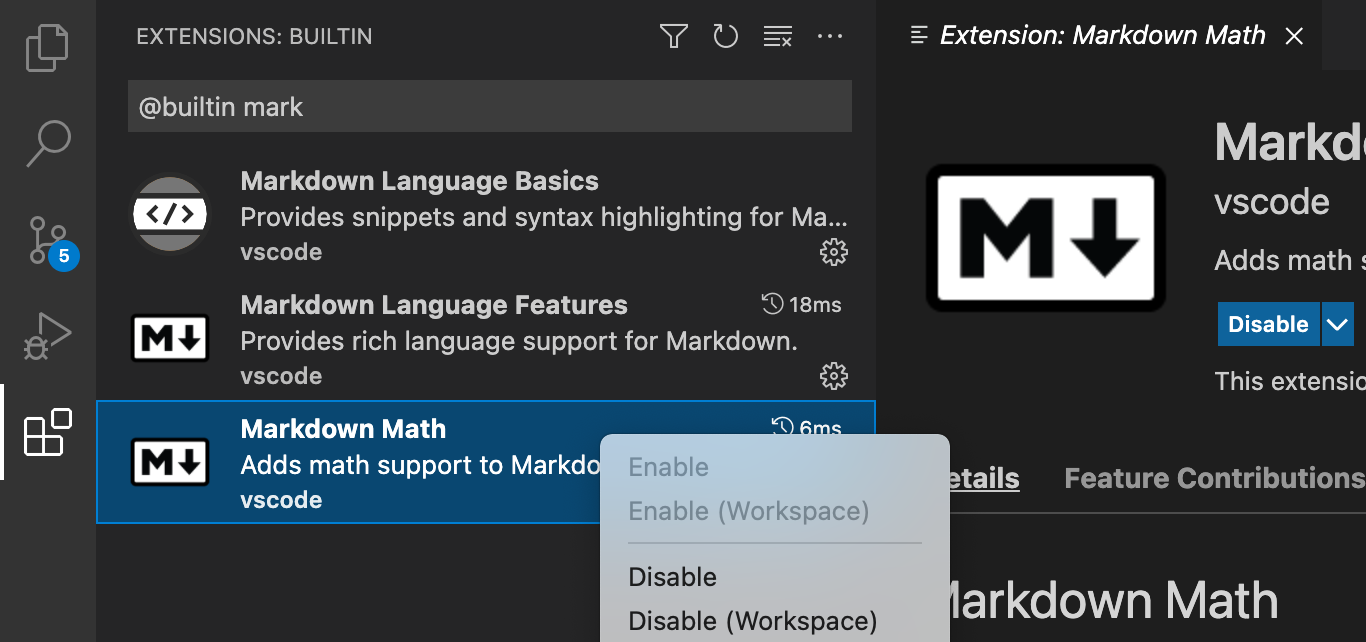Open gear menu for Markdown Language Features

point(833,376)
